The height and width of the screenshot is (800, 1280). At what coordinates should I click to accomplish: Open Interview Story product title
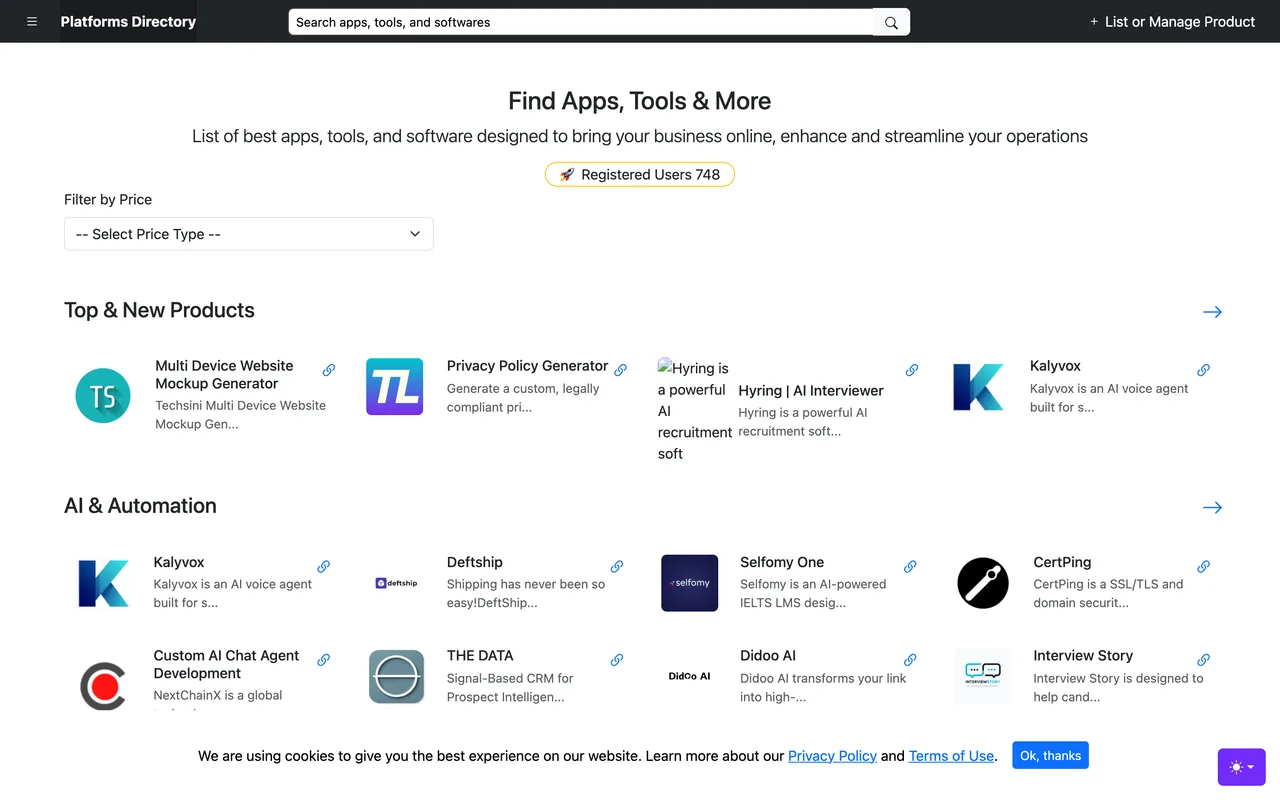pos(1083,656)
